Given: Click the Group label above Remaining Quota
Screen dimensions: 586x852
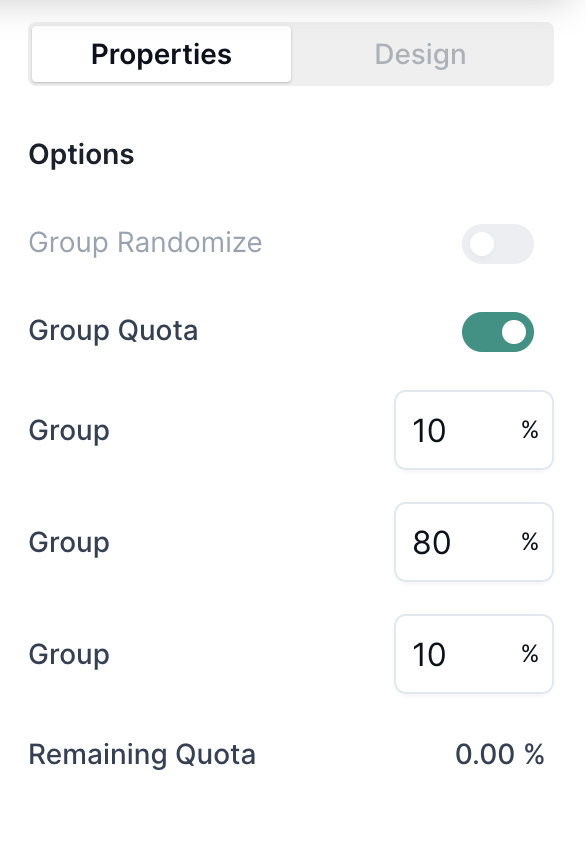Looking at the screenshot, I should (x=69, y=654).
